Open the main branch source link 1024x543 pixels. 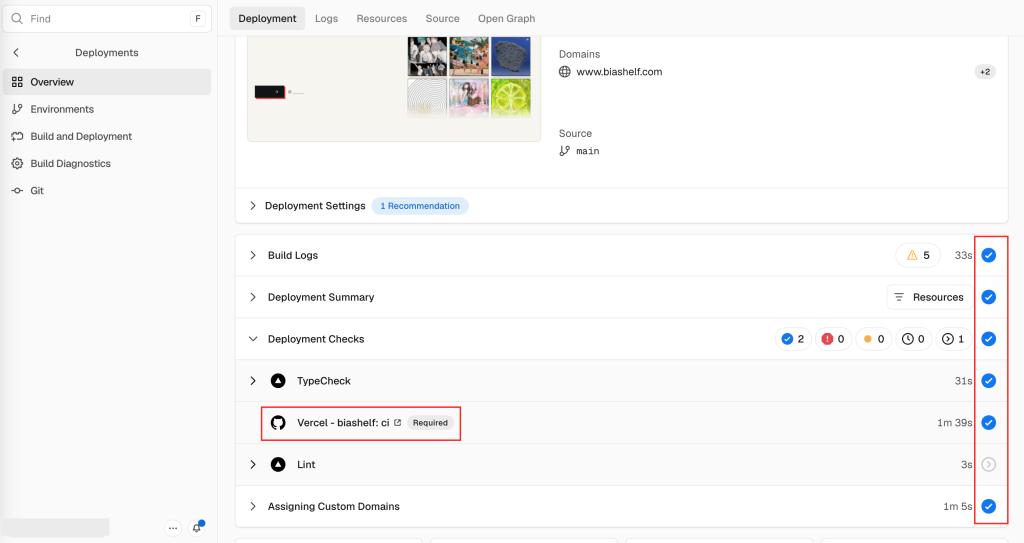588,151
